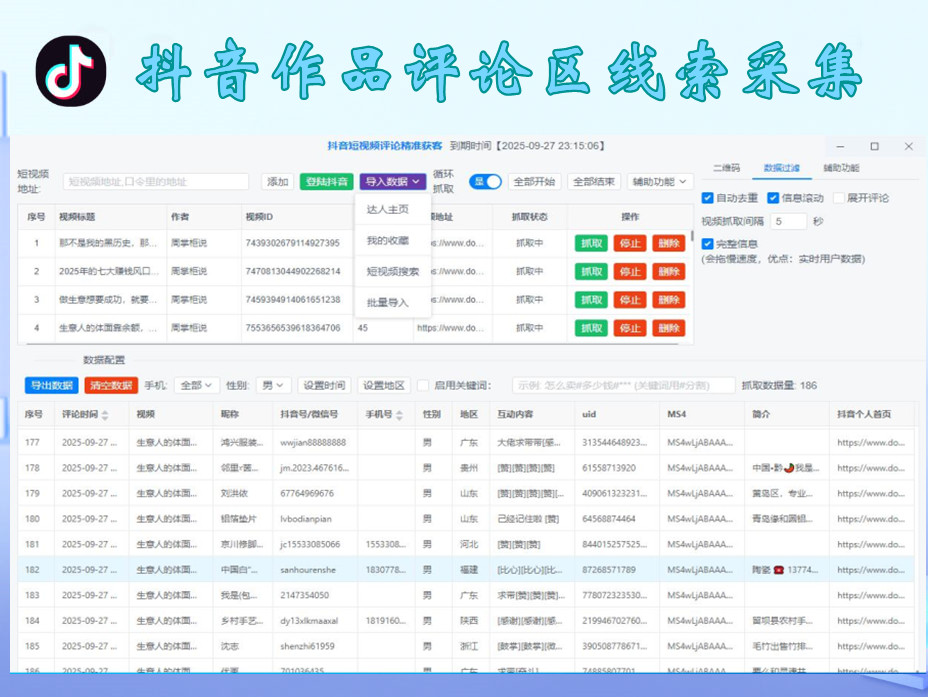Click the 抖音号 cell lvbodianpian
Image resolution: width=928 pixels, height=697 pixels.
[x=306, y=519]
